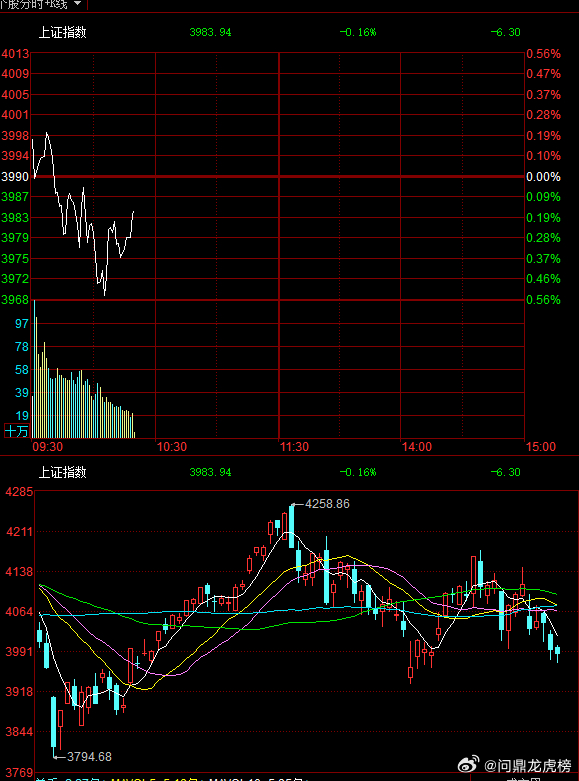Click the 4211 K-line axis label
This screenshot has width=579, height=781.
pos(19,532)
